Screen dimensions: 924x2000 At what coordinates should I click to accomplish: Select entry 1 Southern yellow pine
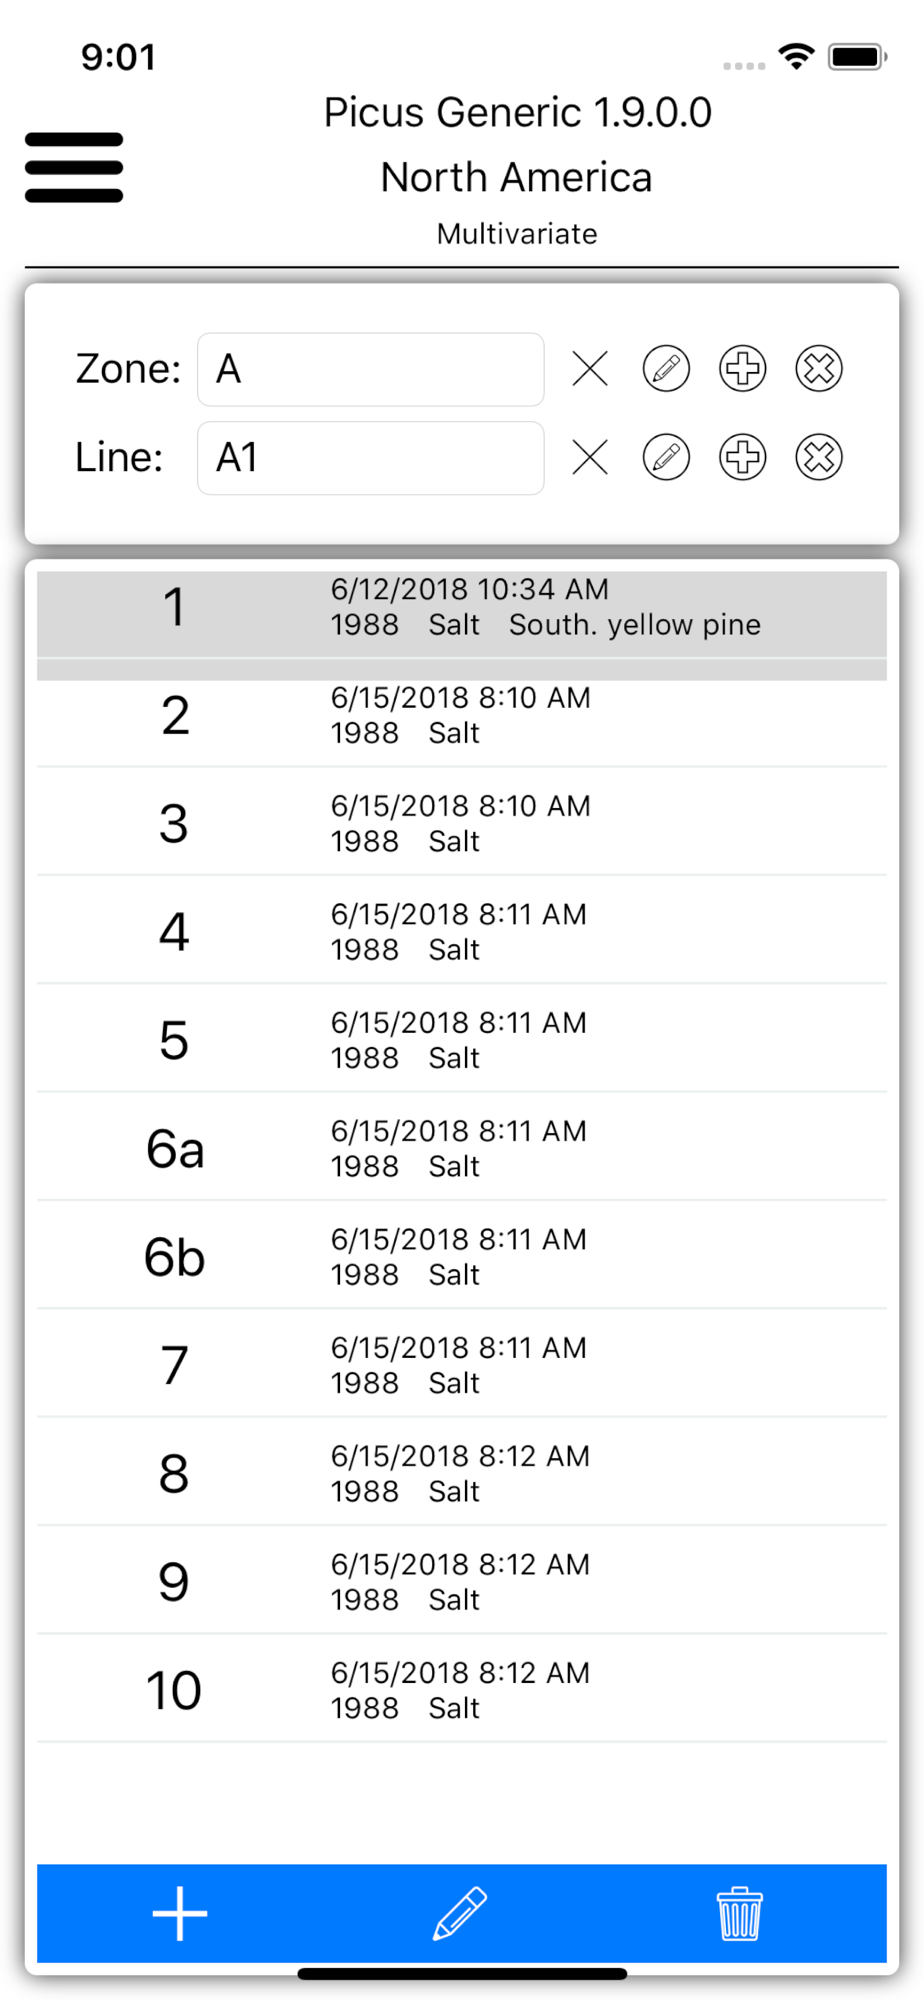click(x=461, y=608)
